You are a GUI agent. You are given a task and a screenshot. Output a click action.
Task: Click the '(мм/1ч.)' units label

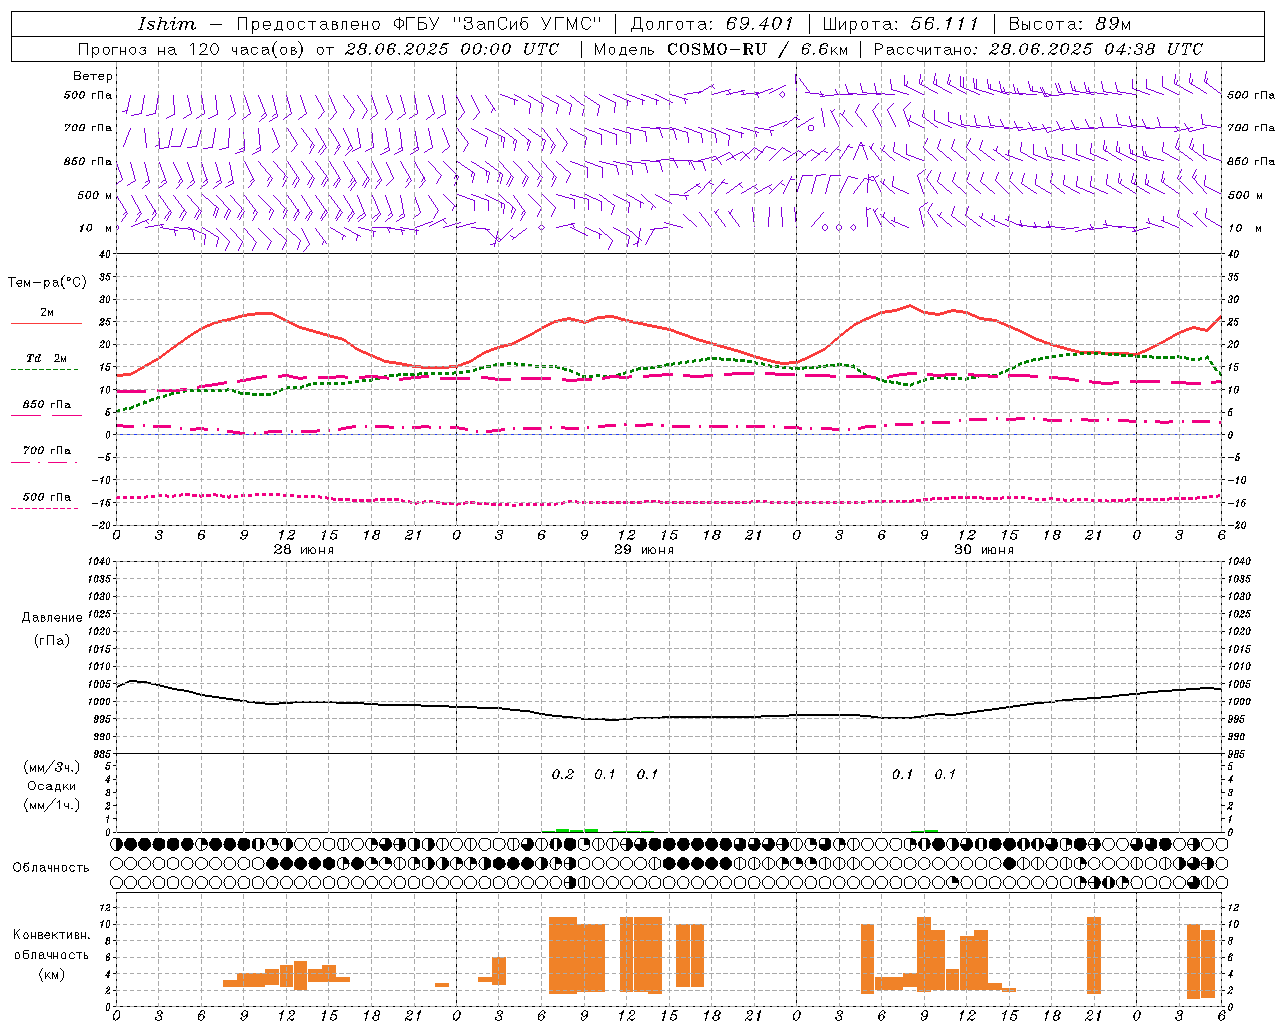[x=52, y=805]
